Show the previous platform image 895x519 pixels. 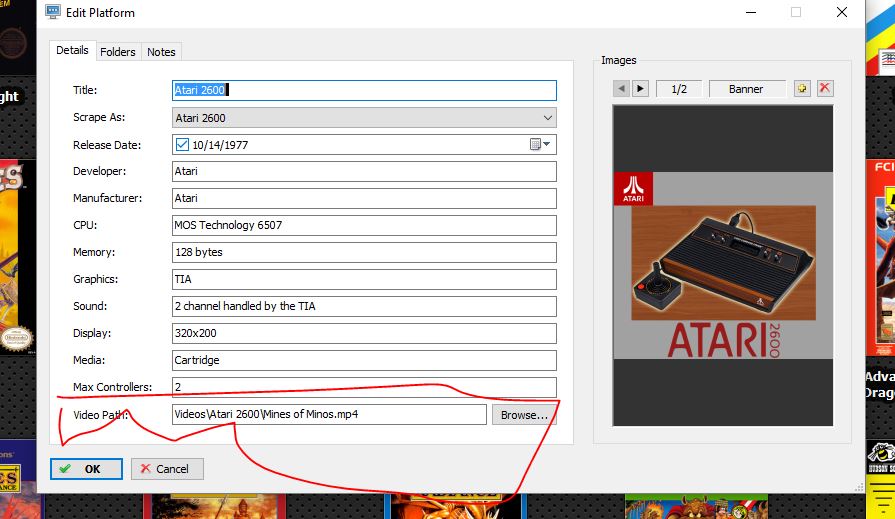point(622,89)
